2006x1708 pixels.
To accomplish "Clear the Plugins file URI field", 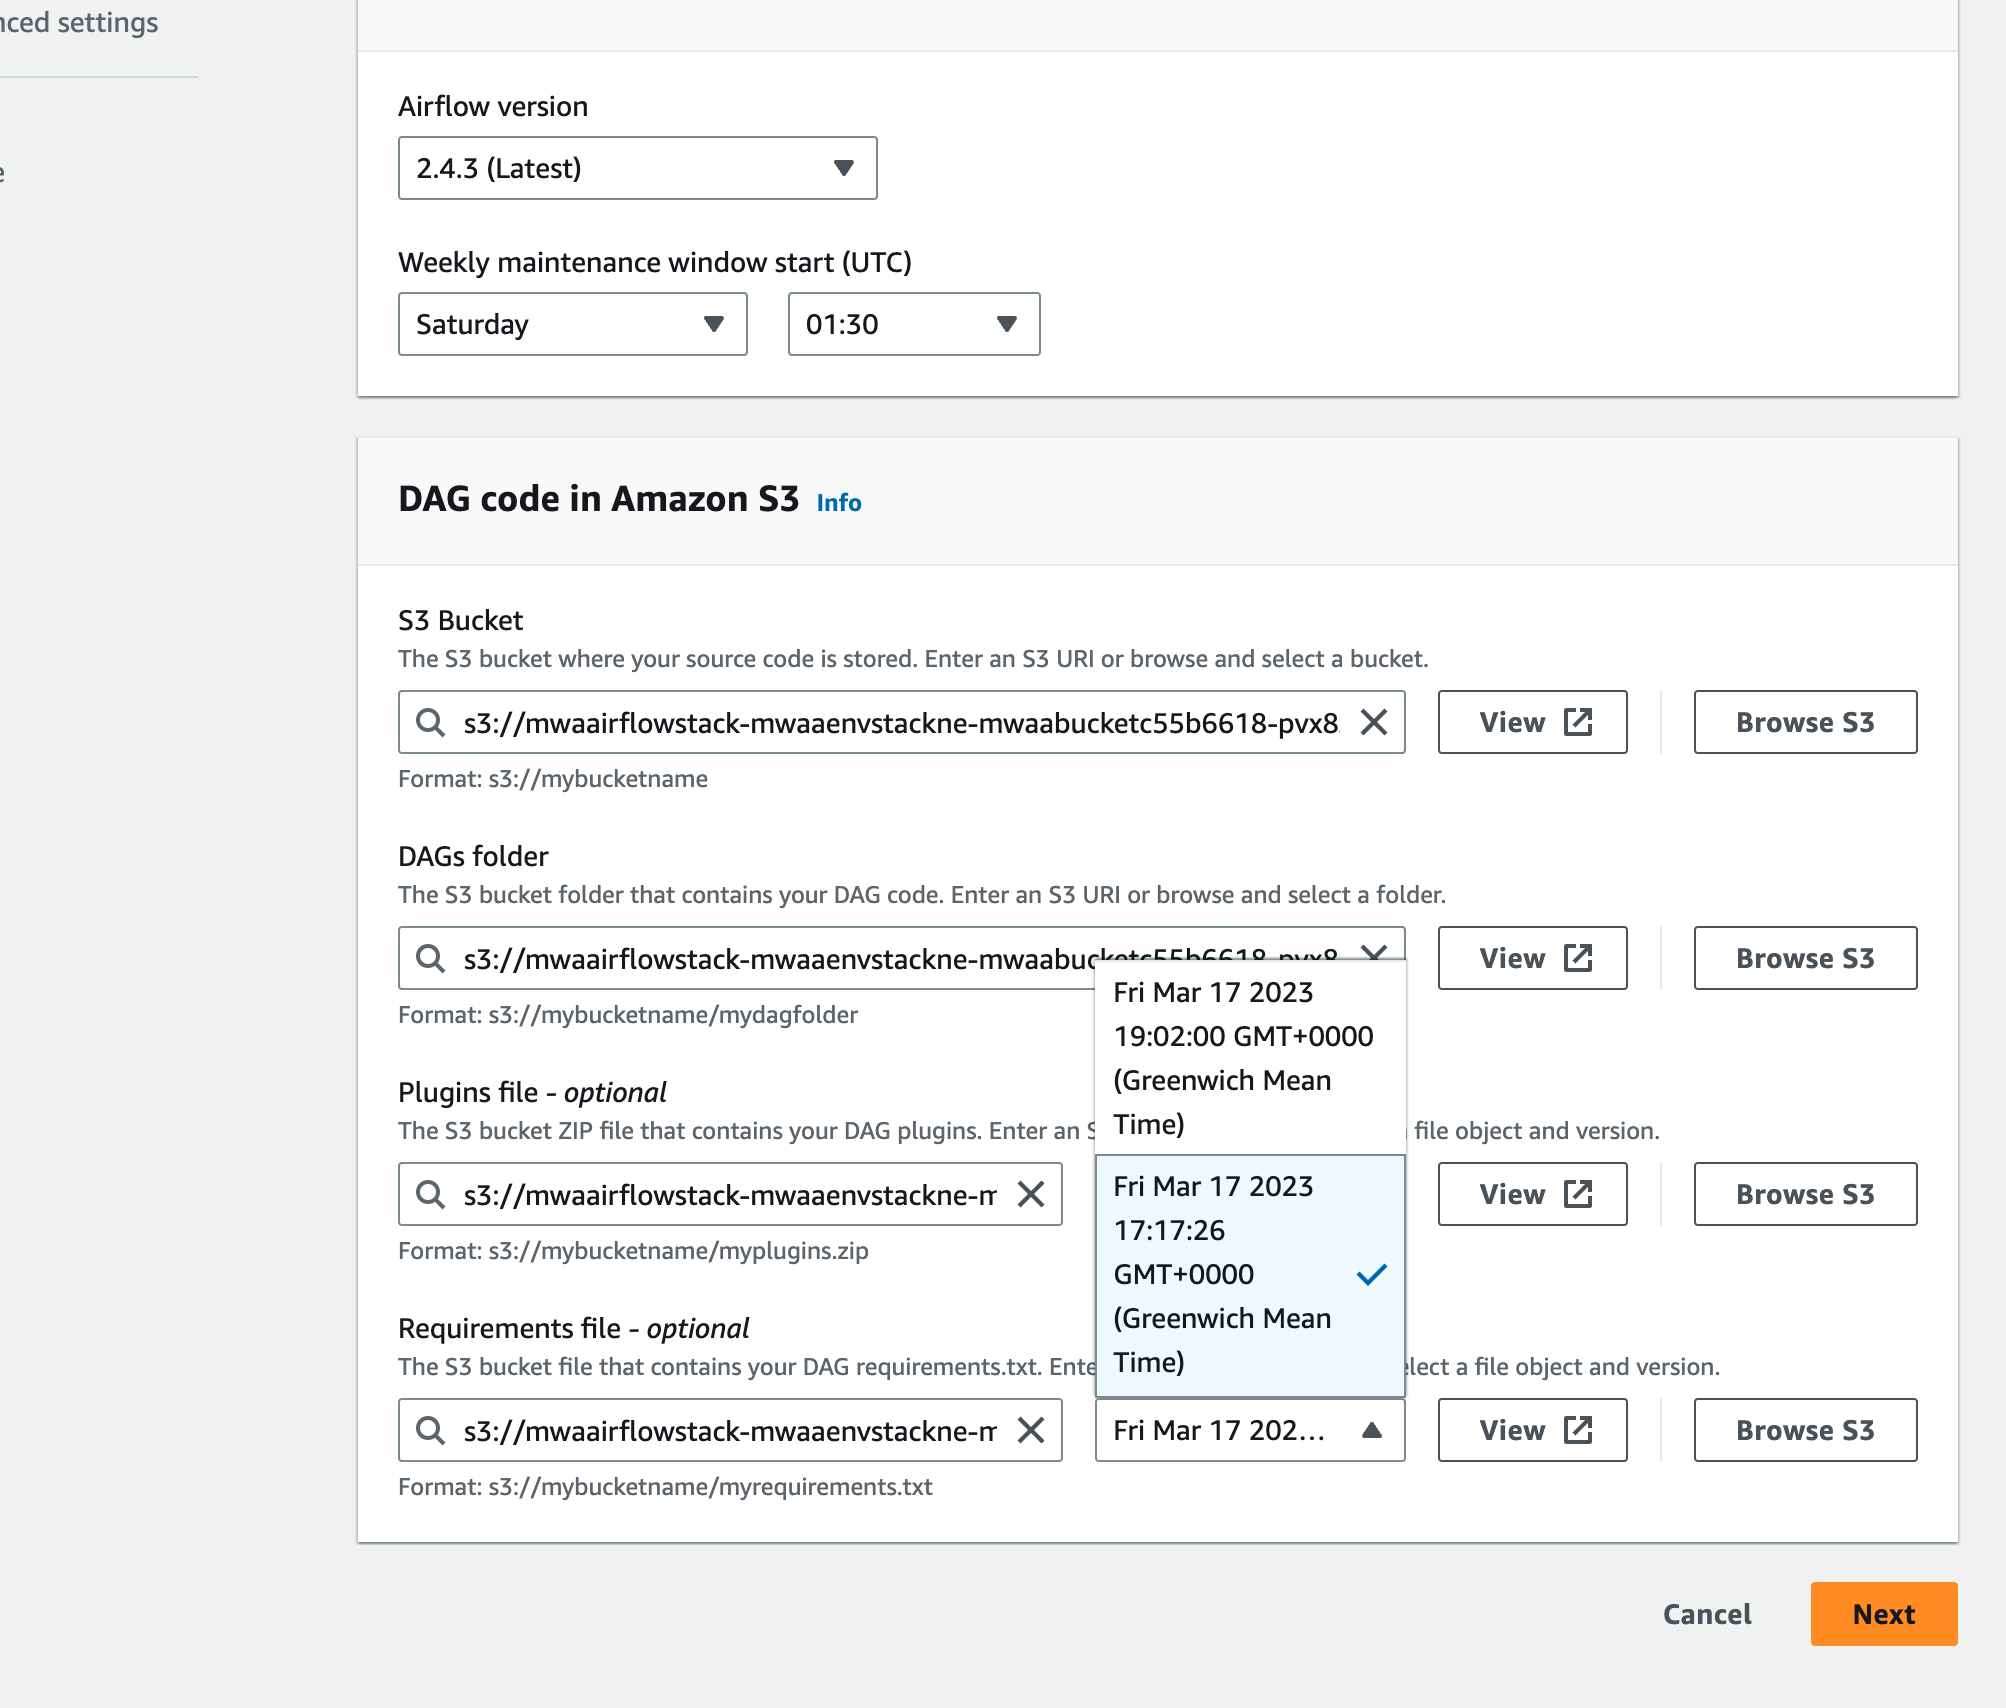I will (1031, 1194).
